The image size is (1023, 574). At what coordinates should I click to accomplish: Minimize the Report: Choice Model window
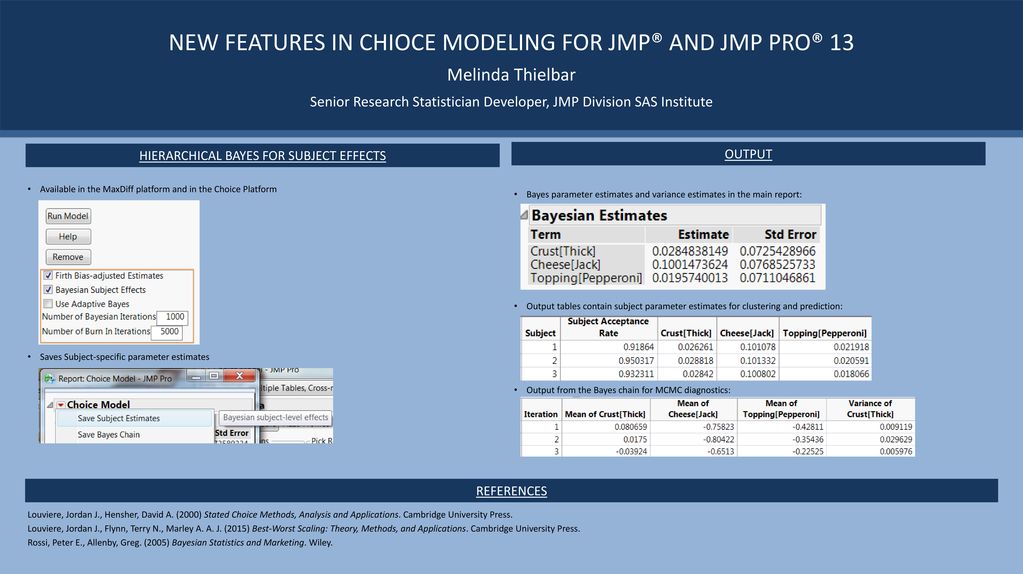click(x=195, y=376)
